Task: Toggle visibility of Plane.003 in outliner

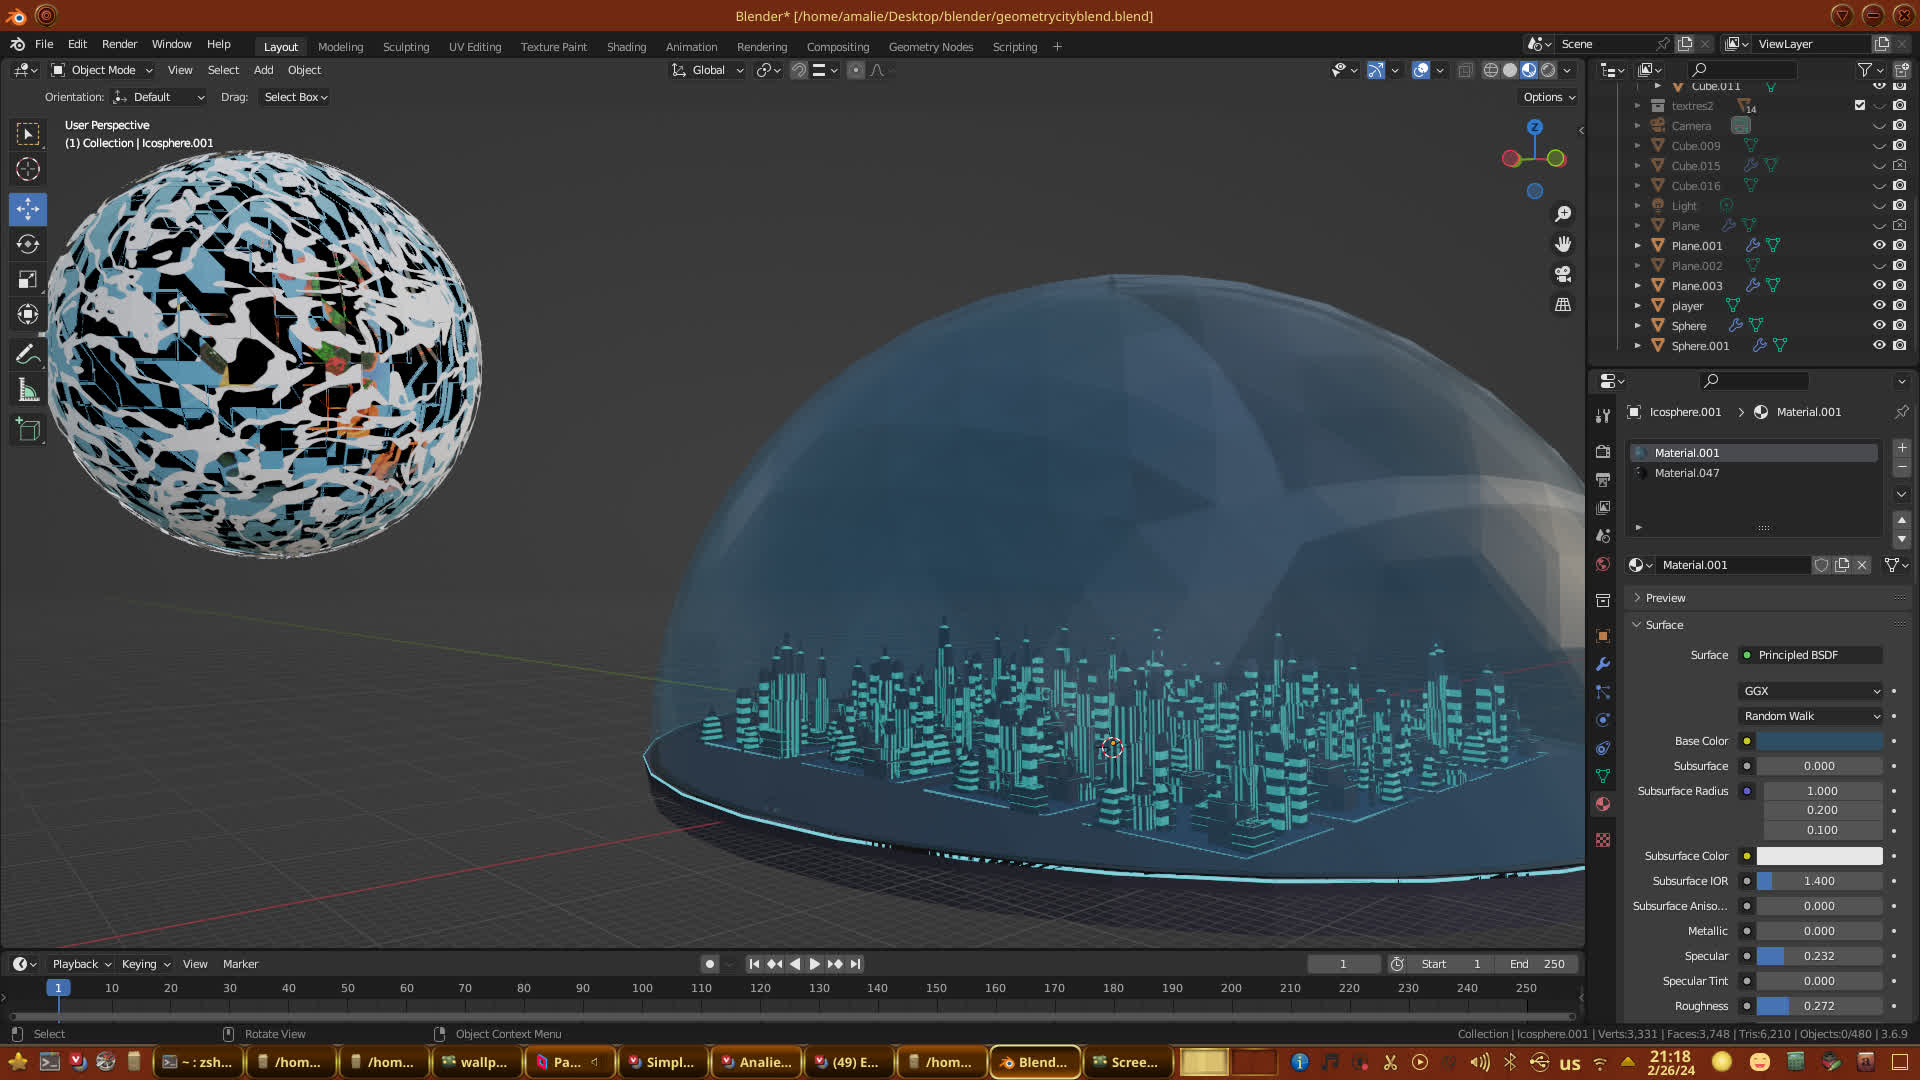Action: [x=1879, y=285]
